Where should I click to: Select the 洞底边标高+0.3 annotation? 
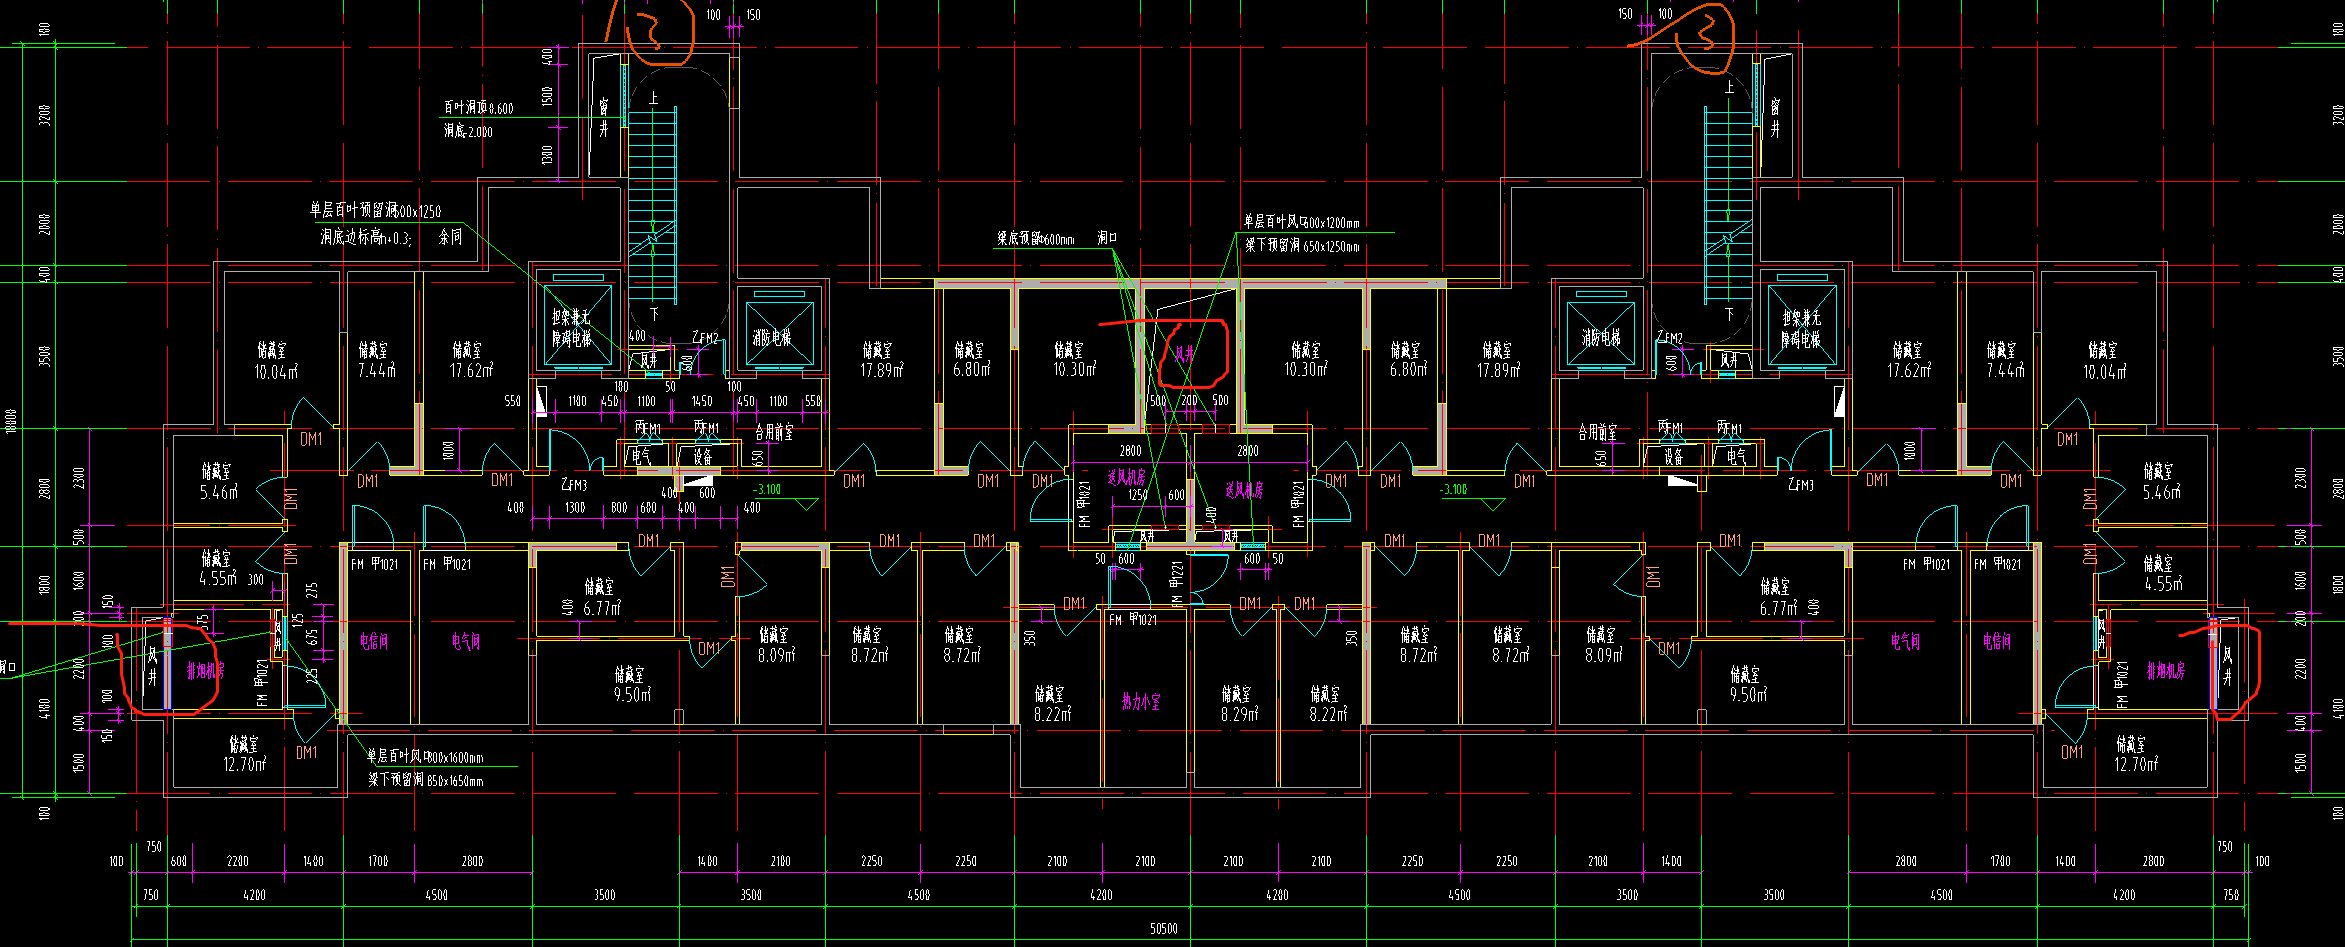coord(366,238)
